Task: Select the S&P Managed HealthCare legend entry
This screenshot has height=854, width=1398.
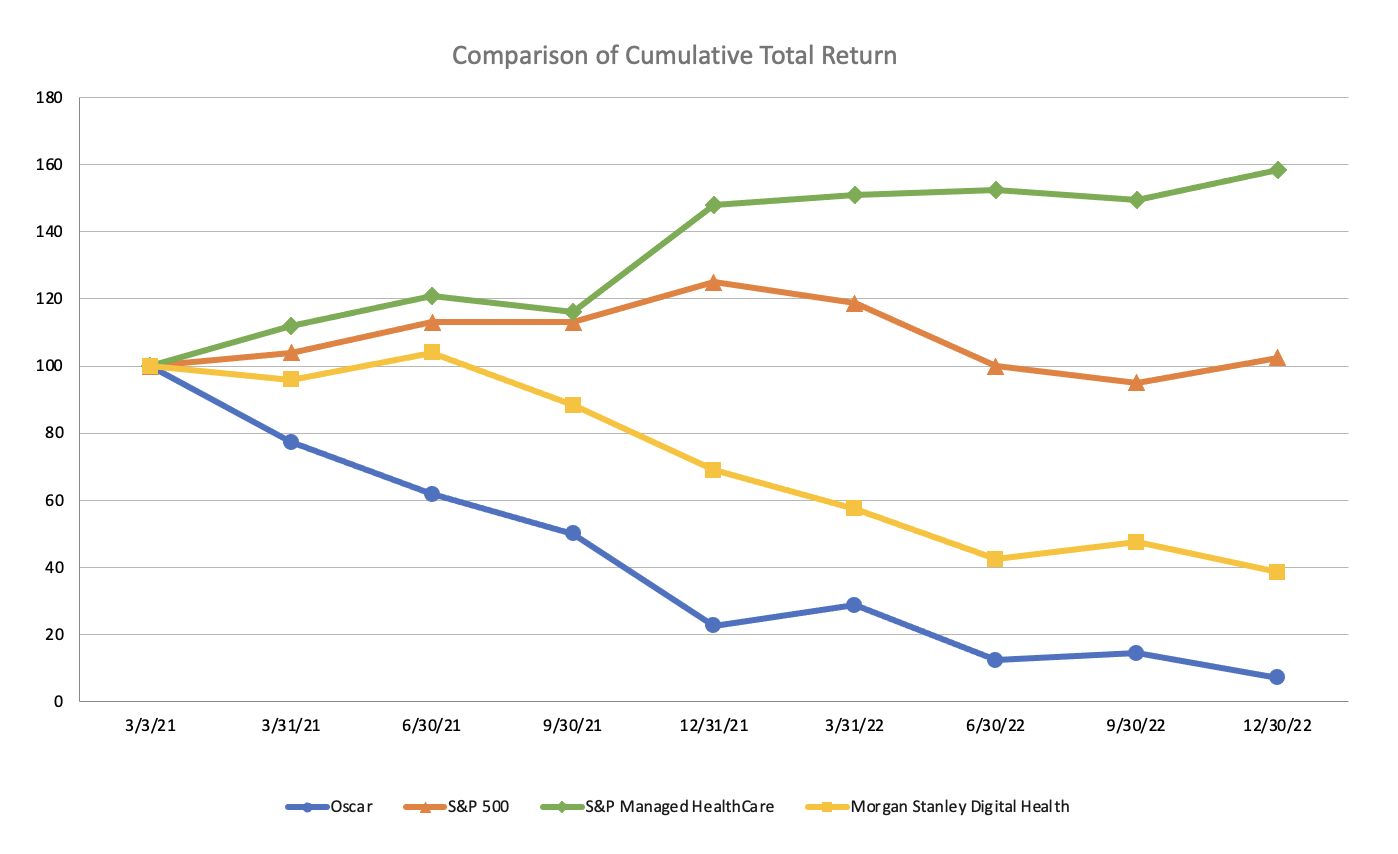Action: pos(679,806)
